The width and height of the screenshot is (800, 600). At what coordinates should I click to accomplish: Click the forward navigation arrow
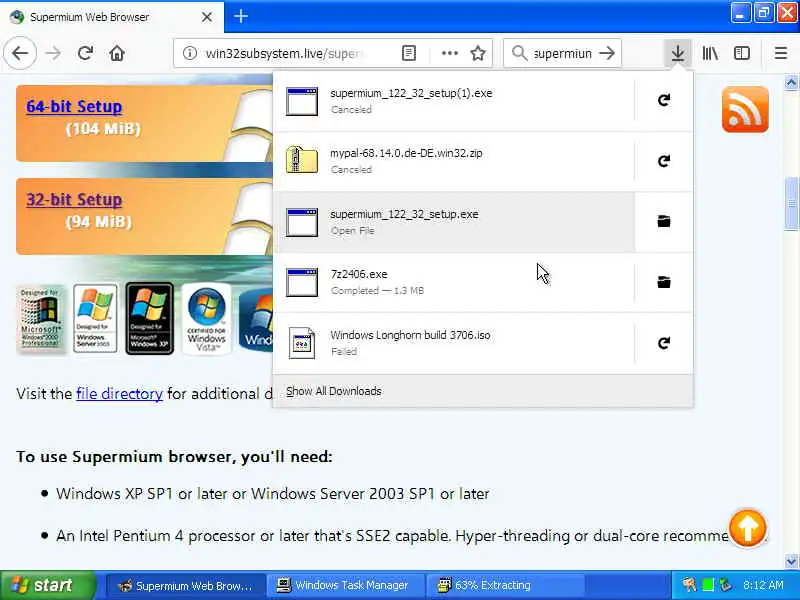point(53,53)
